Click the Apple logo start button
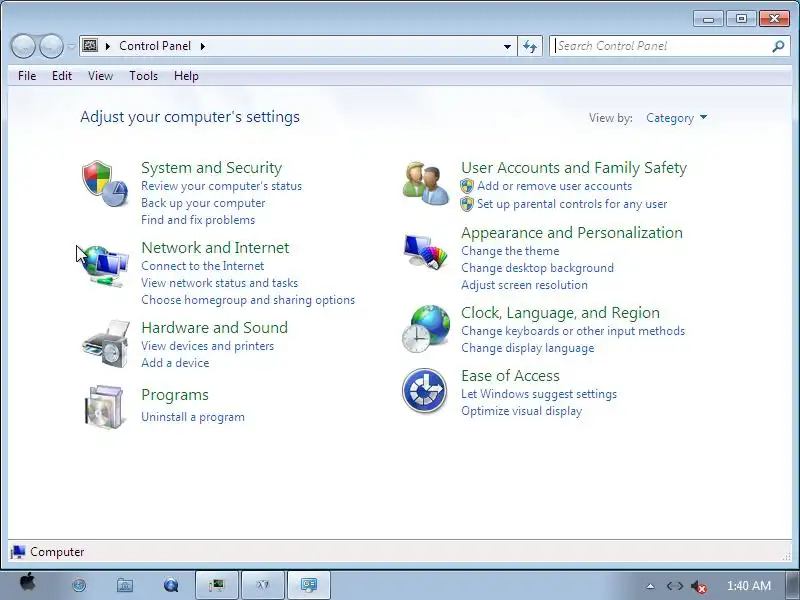 click(x=28, y=583)
